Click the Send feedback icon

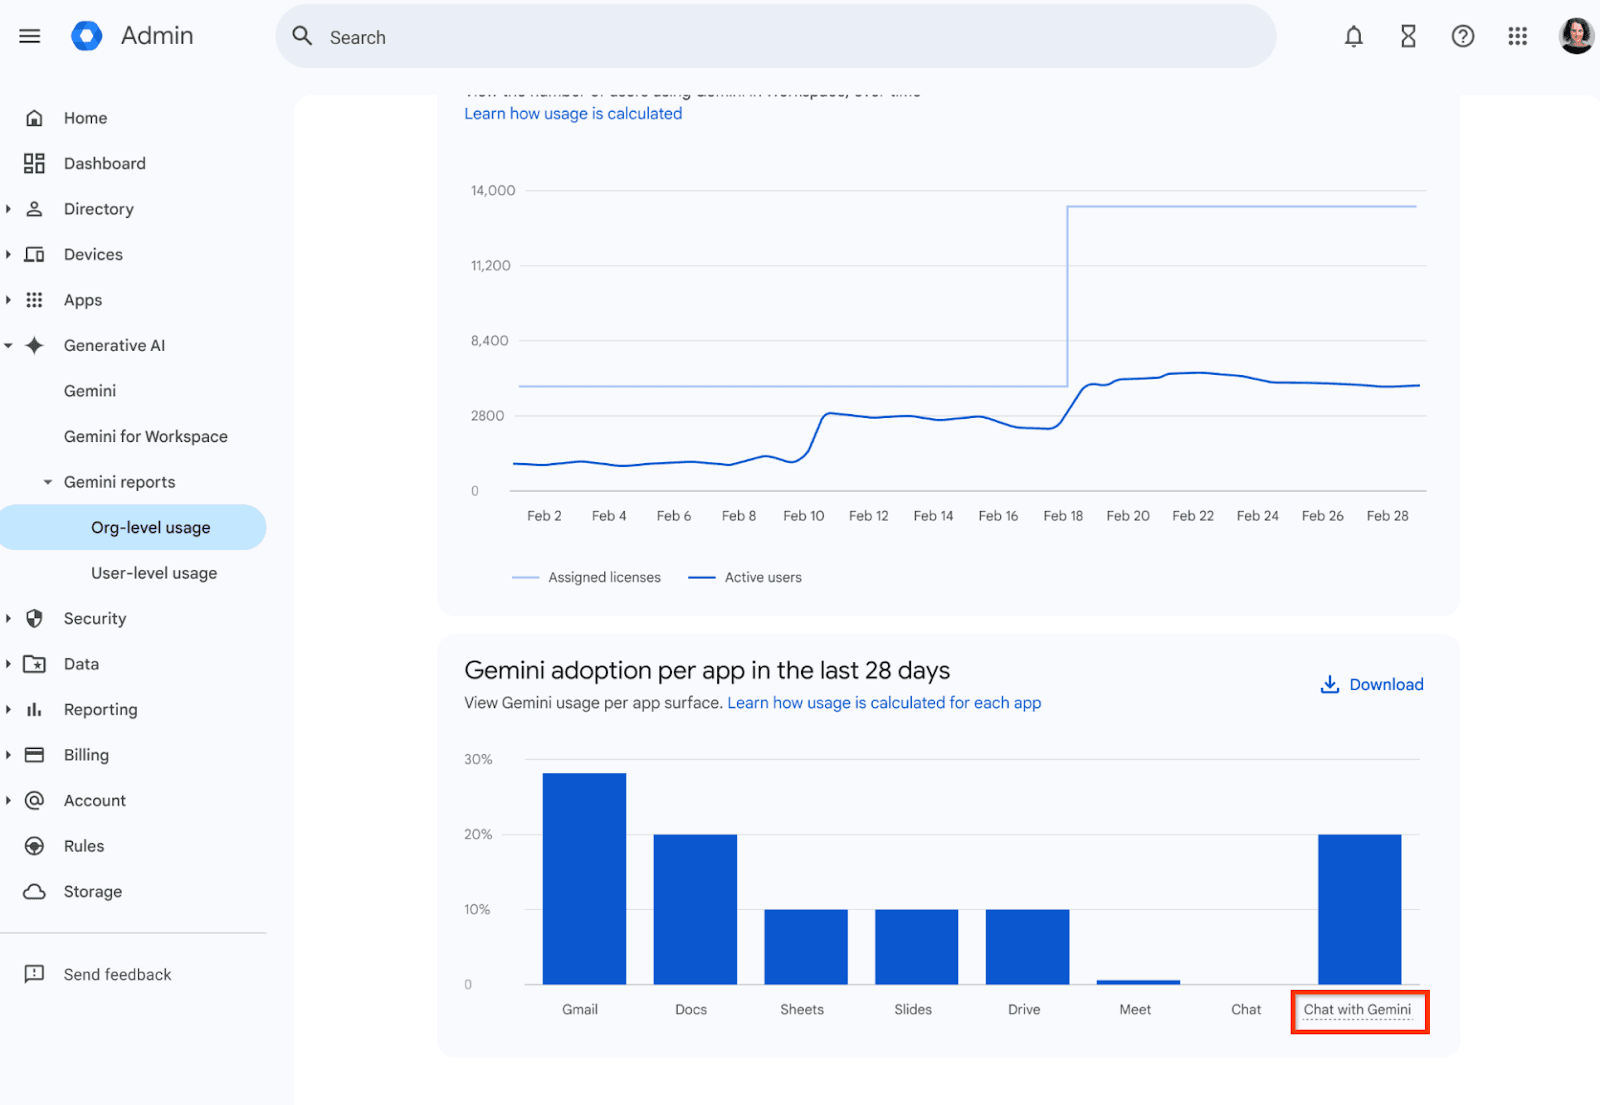click(34, 974)
